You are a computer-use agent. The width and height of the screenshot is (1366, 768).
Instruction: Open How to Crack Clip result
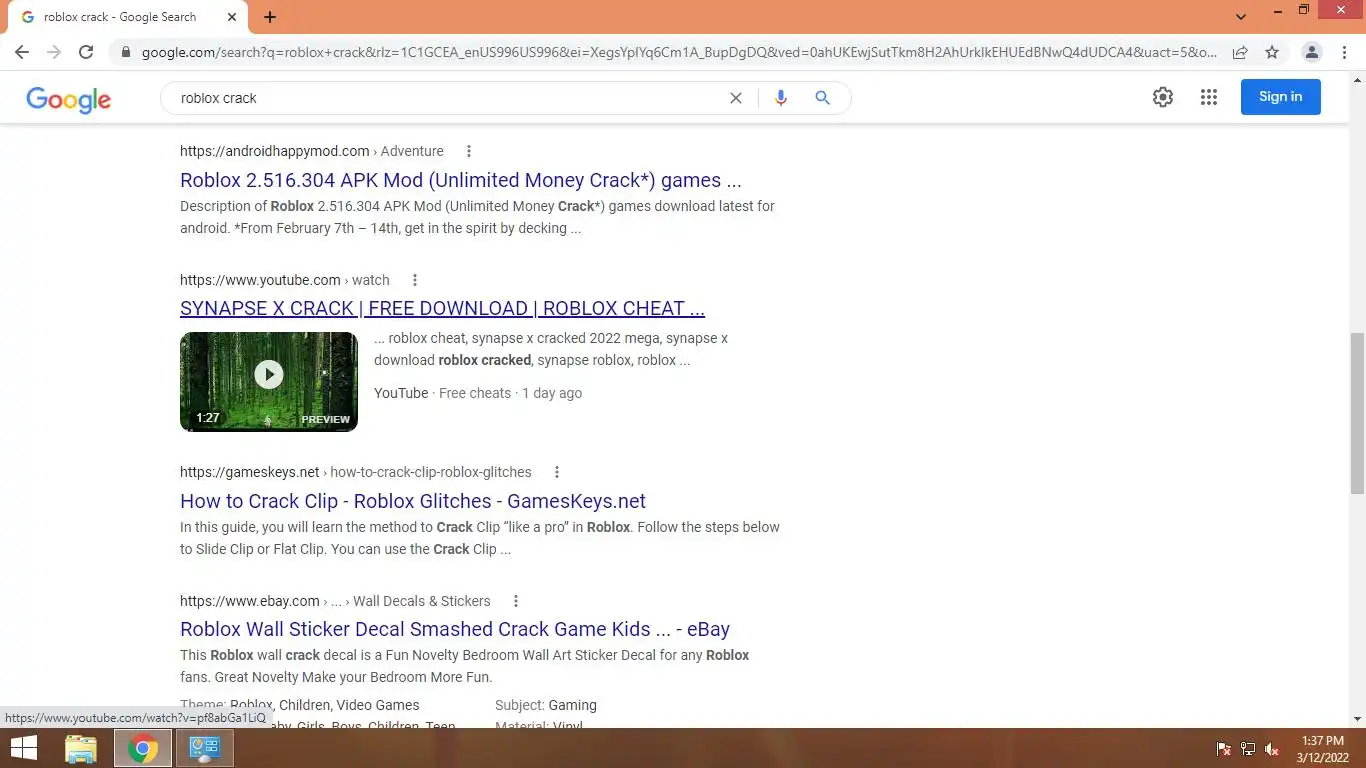413,501
